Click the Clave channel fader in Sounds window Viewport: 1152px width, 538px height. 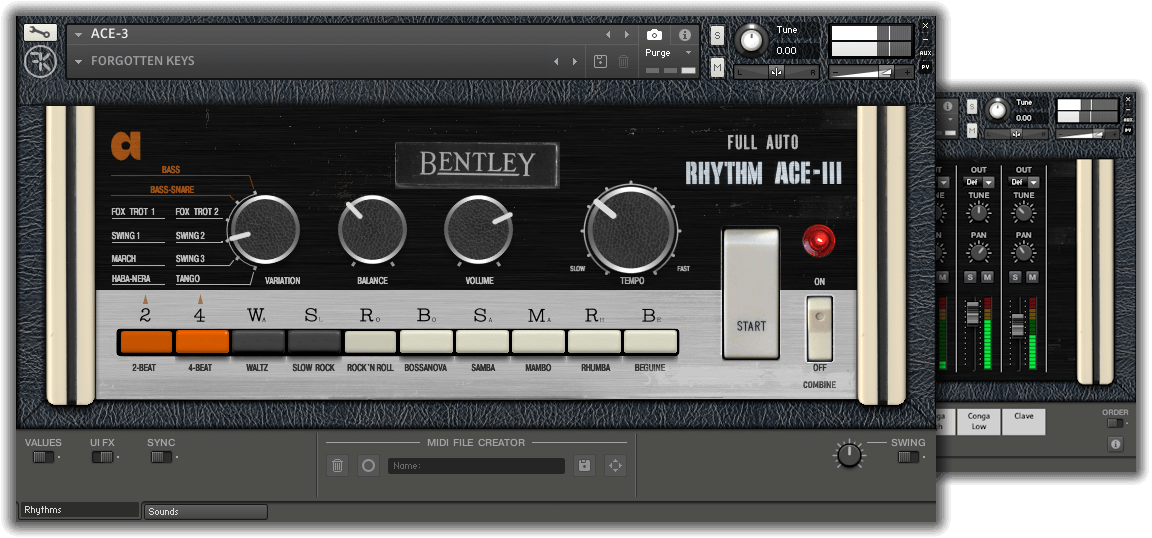click(x=1017, y=325)
